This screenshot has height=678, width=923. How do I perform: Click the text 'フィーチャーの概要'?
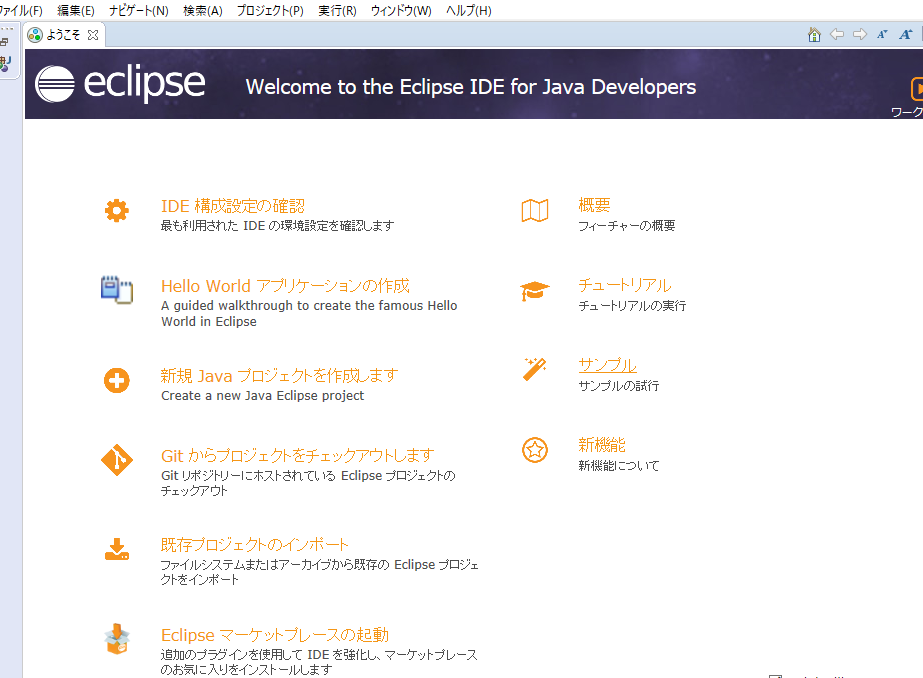626,226
